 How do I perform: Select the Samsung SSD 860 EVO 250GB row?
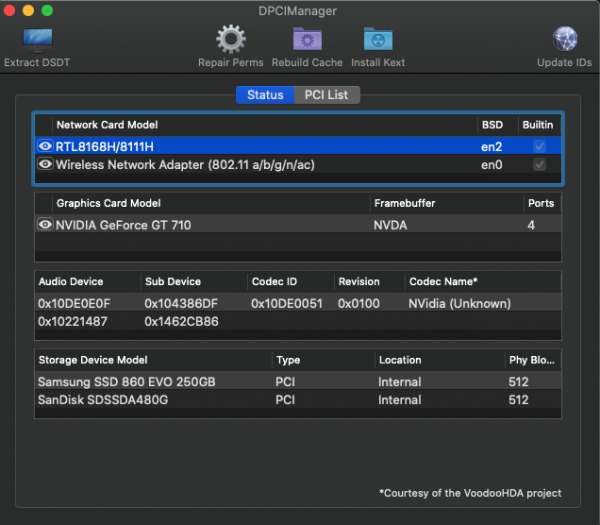tap(126, 381)
